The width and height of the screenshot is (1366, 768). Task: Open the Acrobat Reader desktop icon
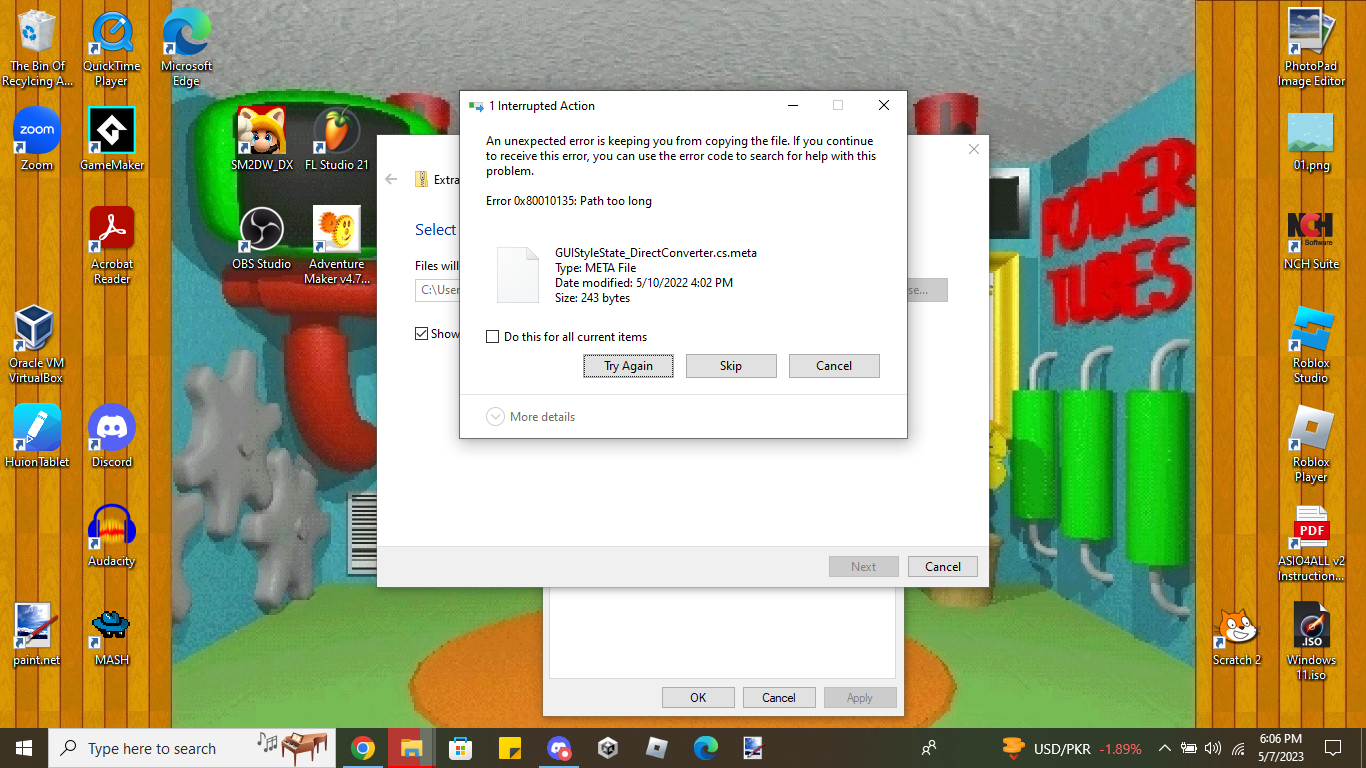click(x=112, y=246)
